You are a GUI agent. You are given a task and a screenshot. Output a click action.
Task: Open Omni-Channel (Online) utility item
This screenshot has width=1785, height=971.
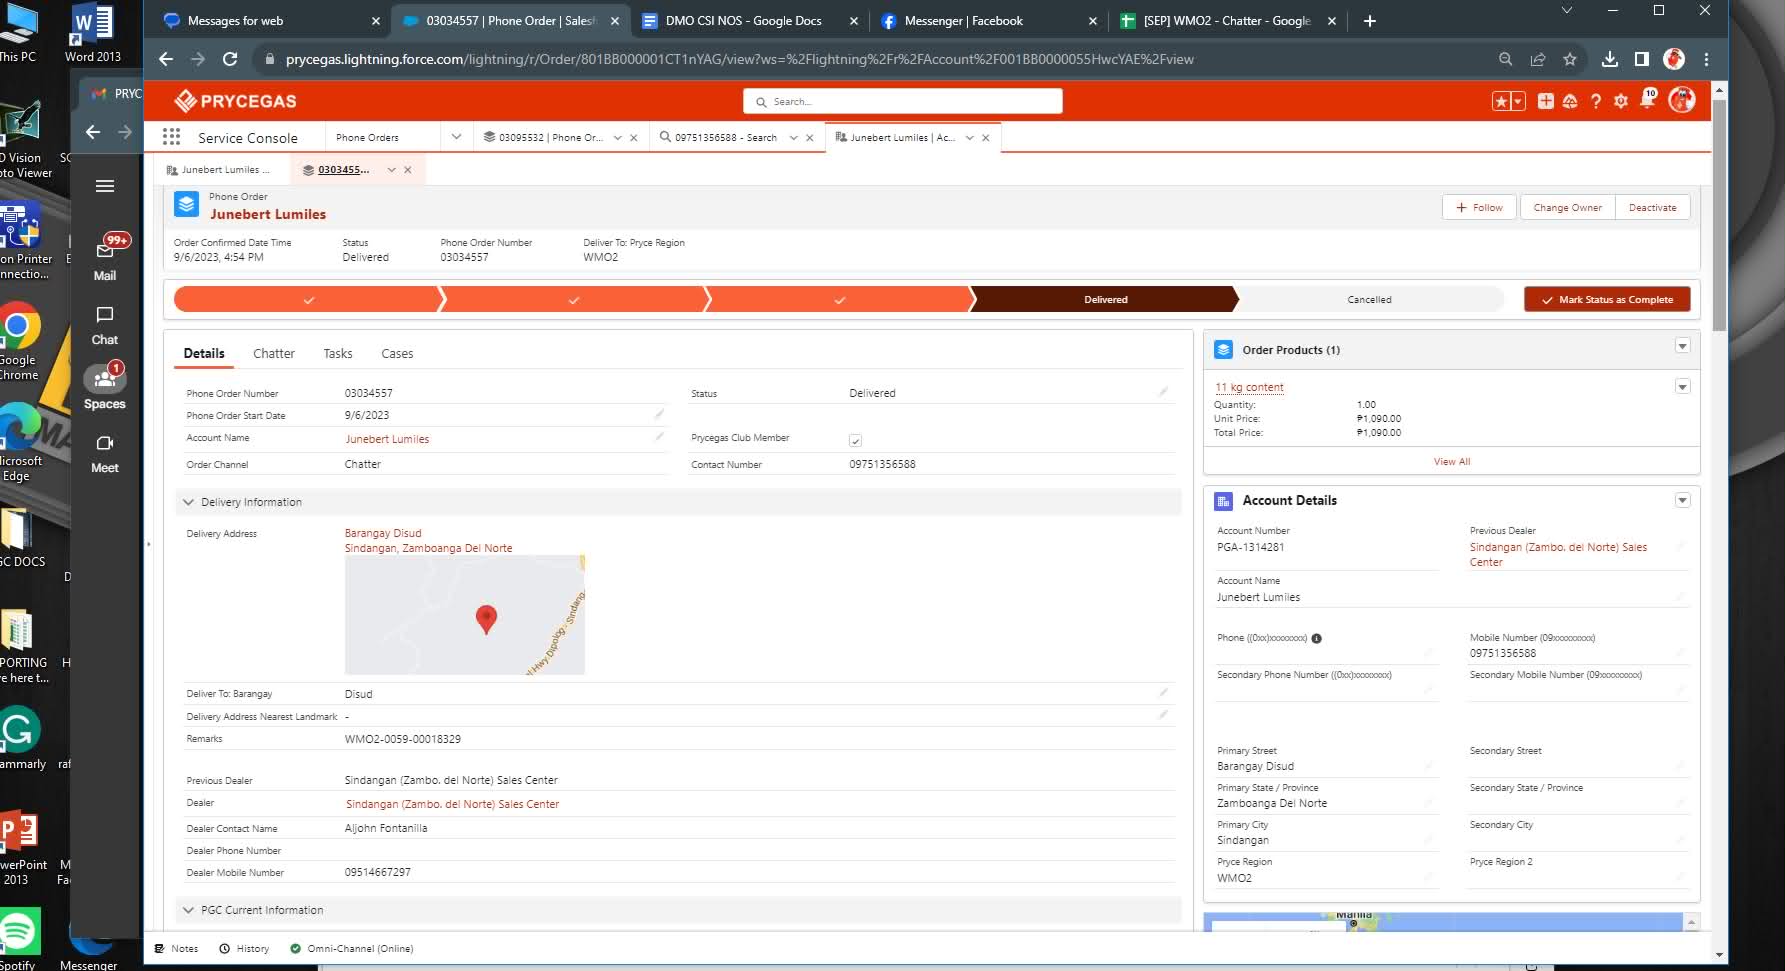tap(351, 948)
